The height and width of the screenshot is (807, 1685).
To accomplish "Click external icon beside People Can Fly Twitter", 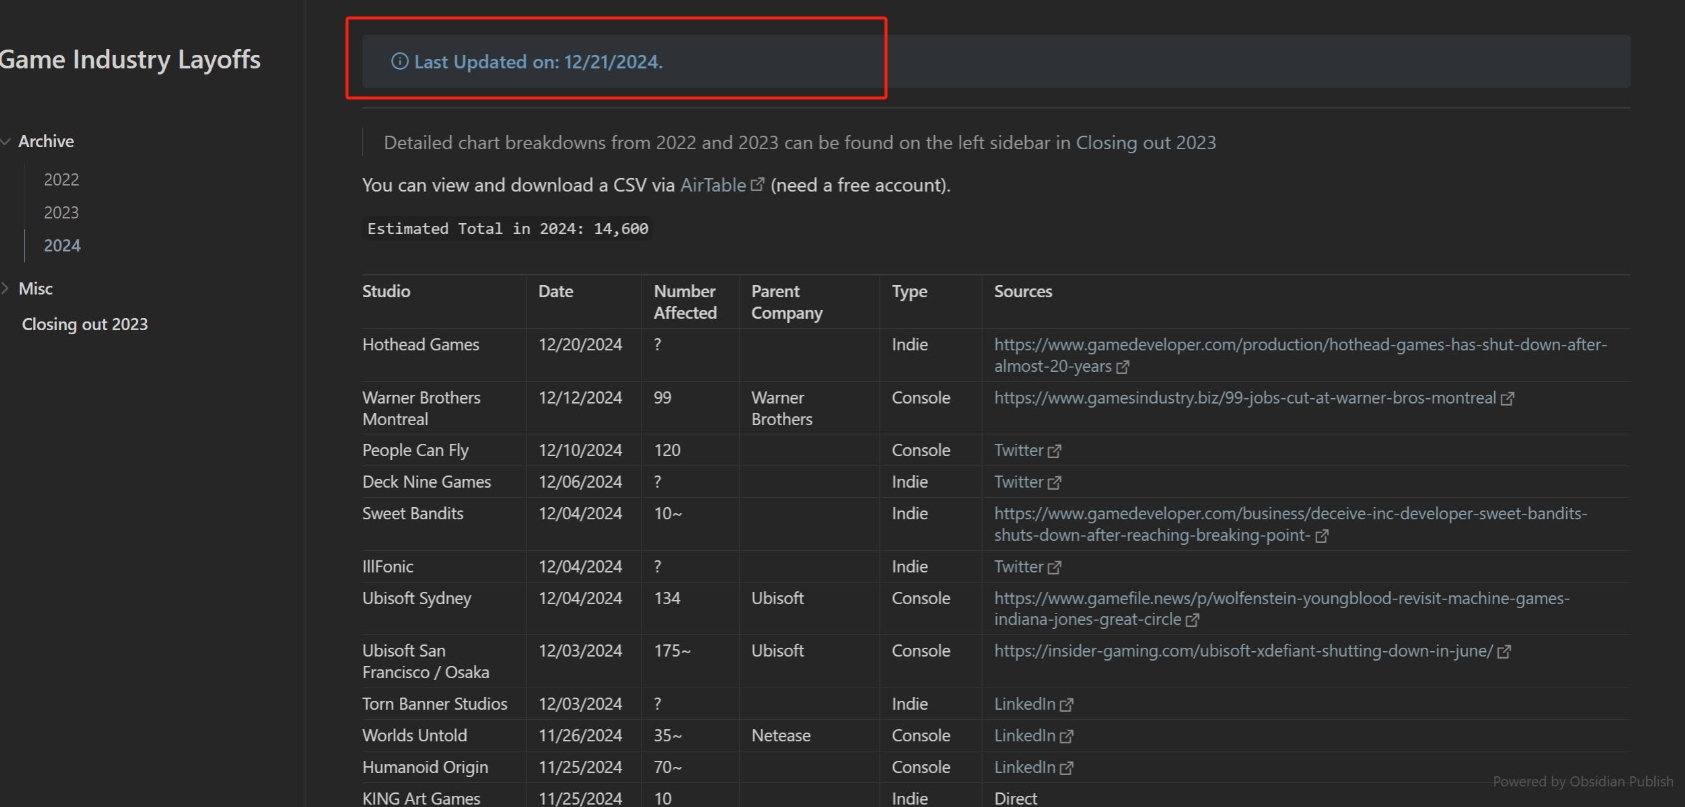I will [1054, 451].
